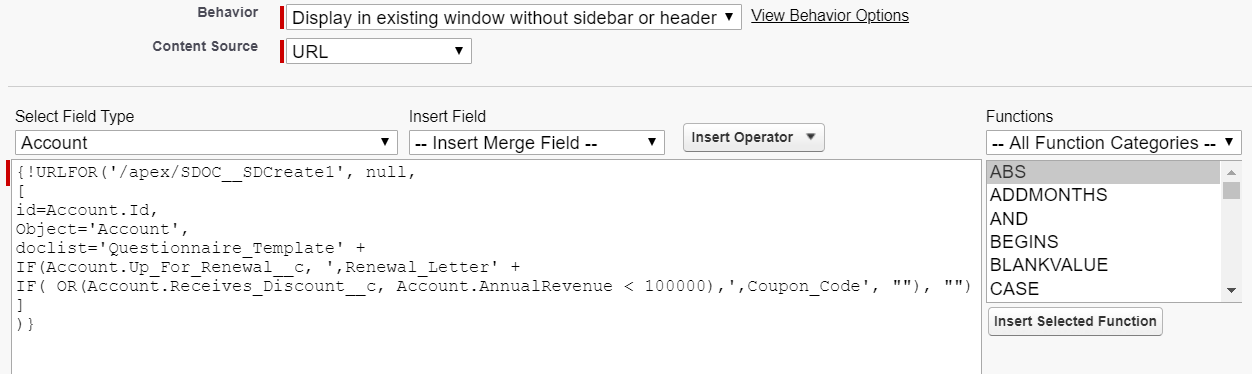Click the Insert Selected Function button
This screenshot has height=374, width=1252.
1075,322
